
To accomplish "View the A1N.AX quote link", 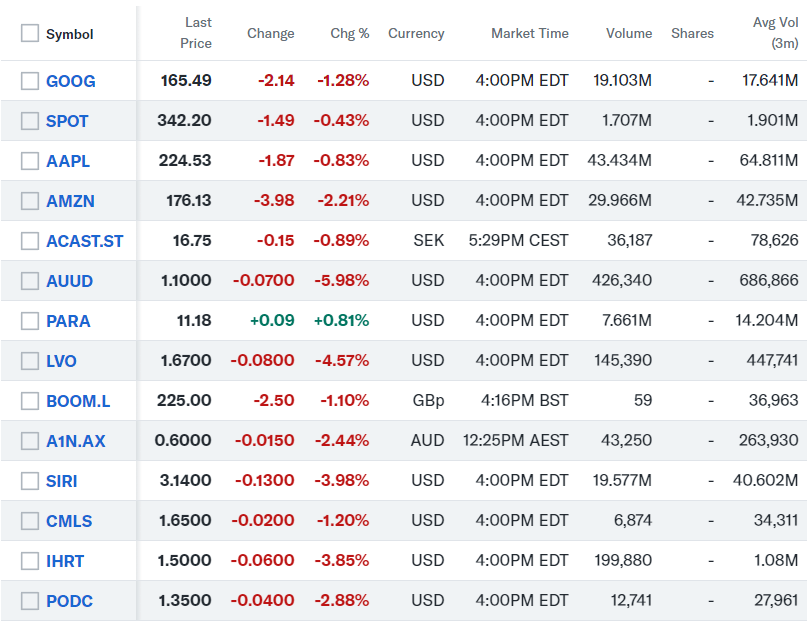I will 72,441.
